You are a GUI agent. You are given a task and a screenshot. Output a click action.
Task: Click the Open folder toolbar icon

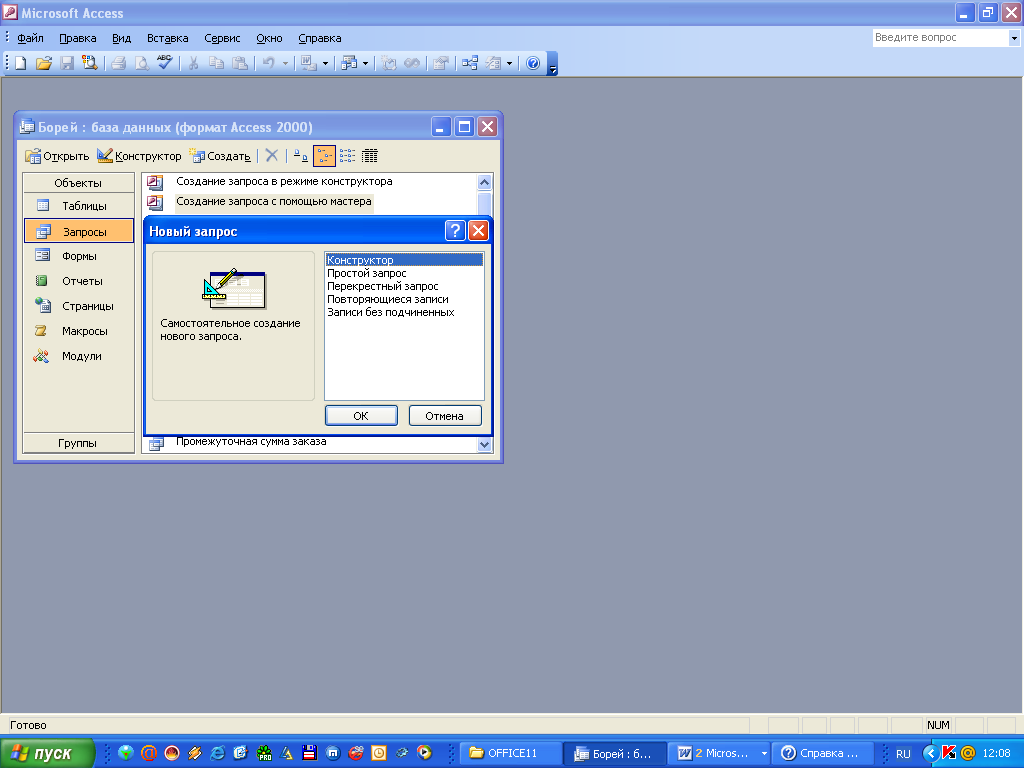[44, 63]
